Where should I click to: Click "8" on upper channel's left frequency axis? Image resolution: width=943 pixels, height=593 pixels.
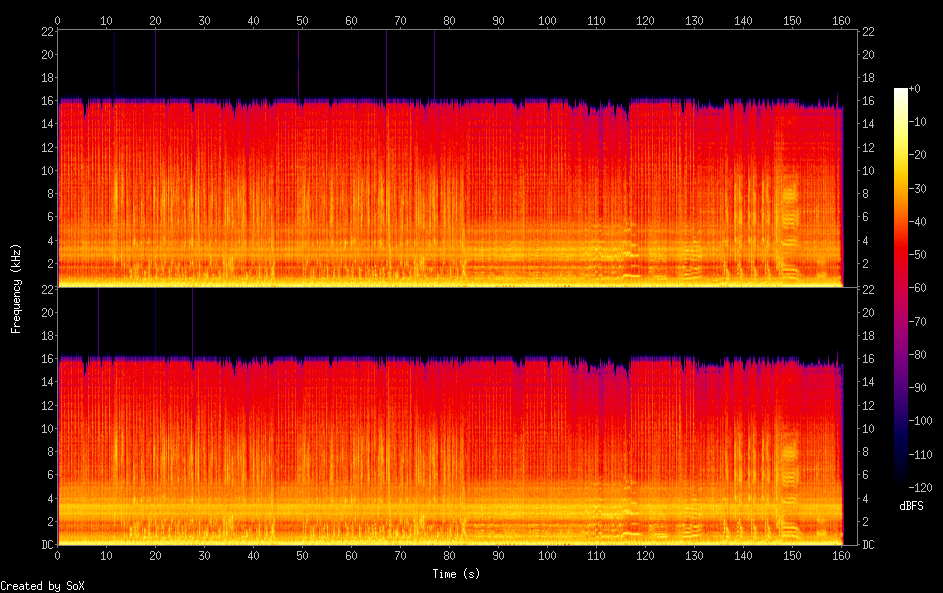click(51, 194)
